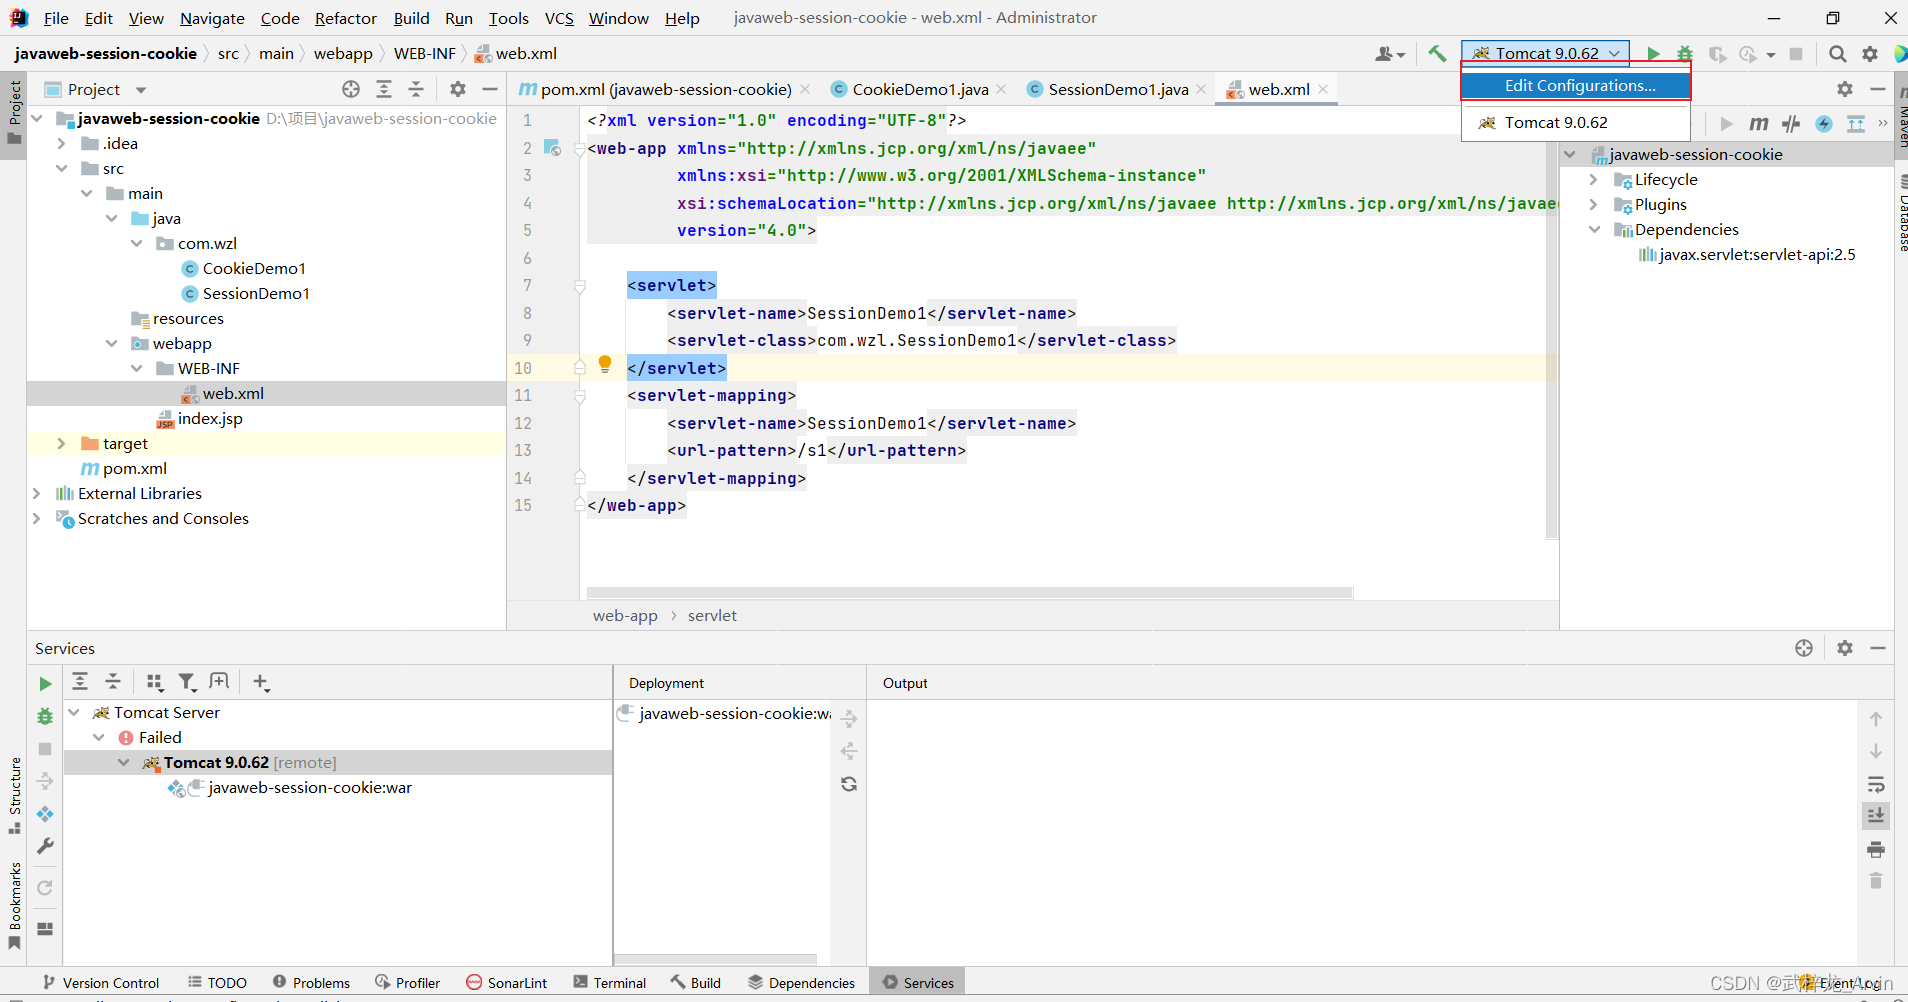Switch to SessionDemo1.java editor tab
The image size is (1908, 1002).
[x=1118, y=89]
